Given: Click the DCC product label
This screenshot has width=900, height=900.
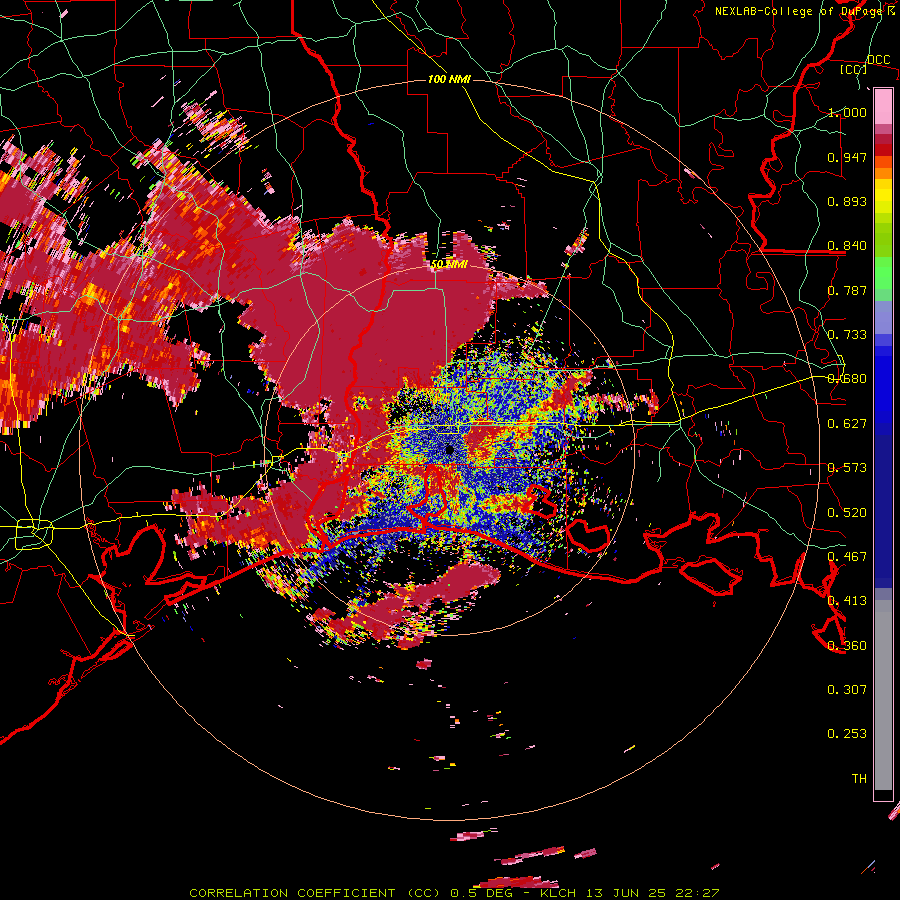Looking at the screenshot, I should point(878,59).
